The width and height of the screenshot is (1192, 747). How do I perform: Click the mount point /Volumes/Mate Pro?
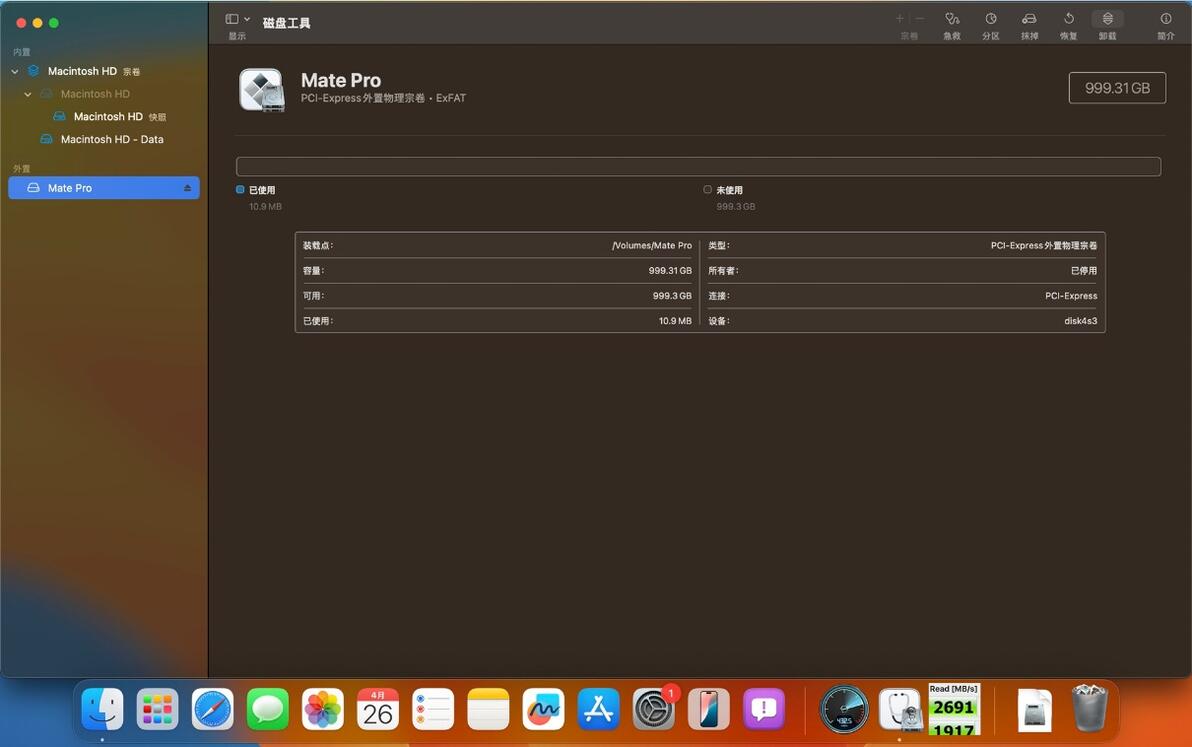pos(651,245)
